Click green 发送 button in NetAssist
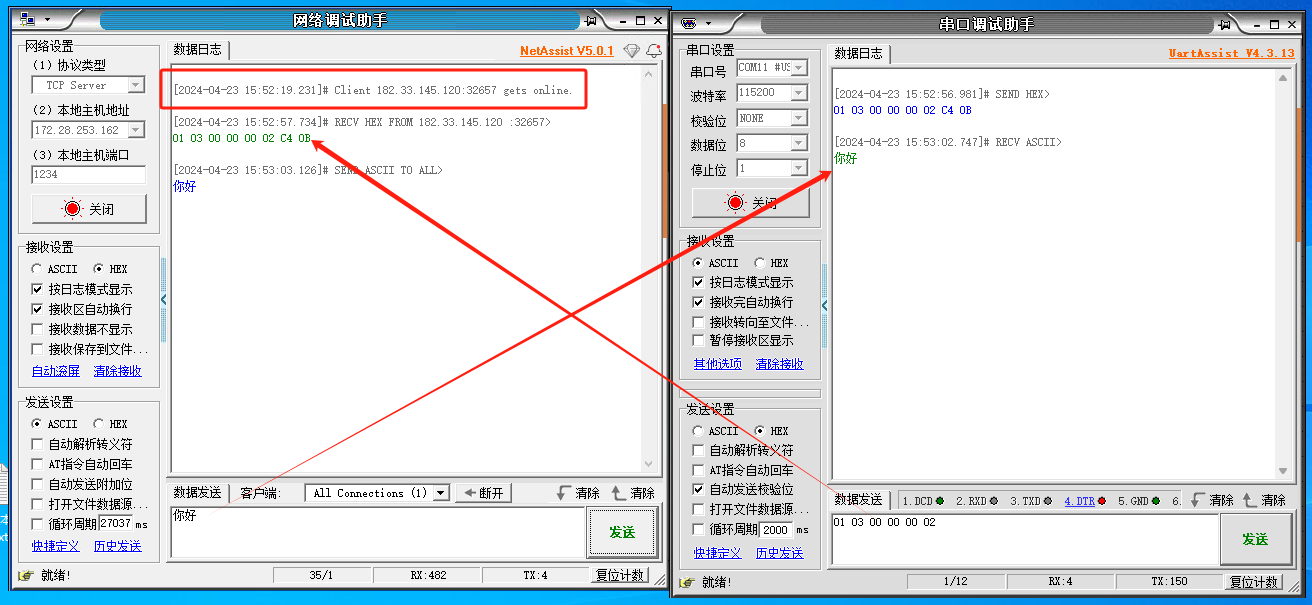 622,532
